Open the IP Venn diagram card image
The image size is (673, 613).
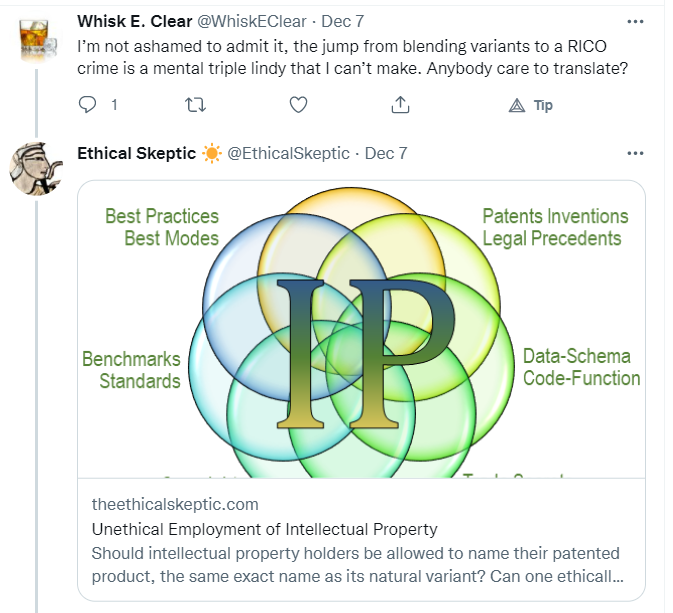[x=361, y=328]
